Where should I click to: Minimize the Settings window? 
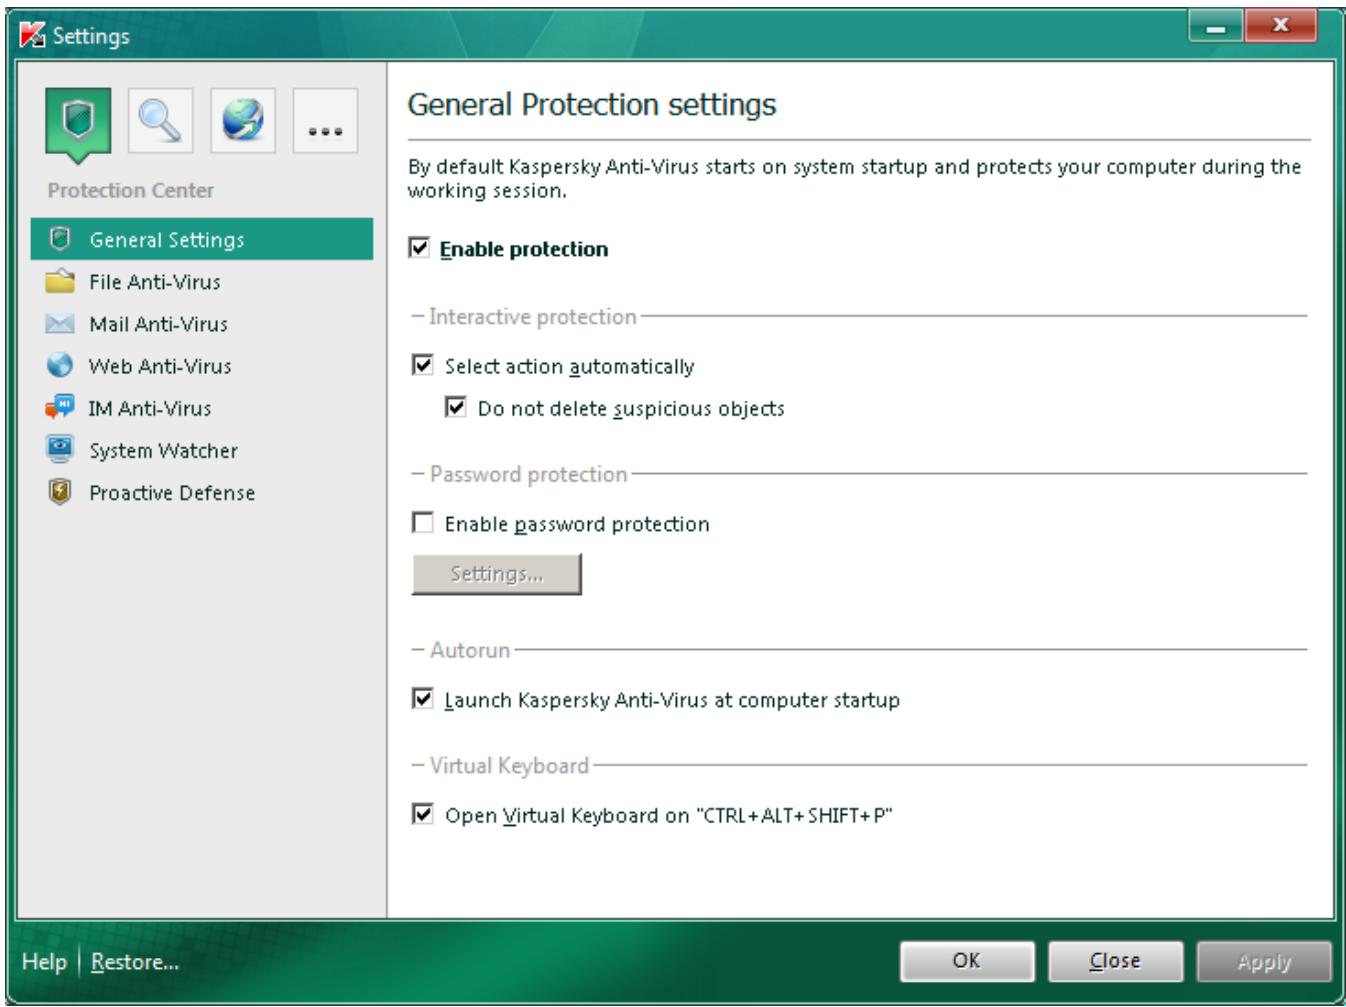pos(1216,27)
